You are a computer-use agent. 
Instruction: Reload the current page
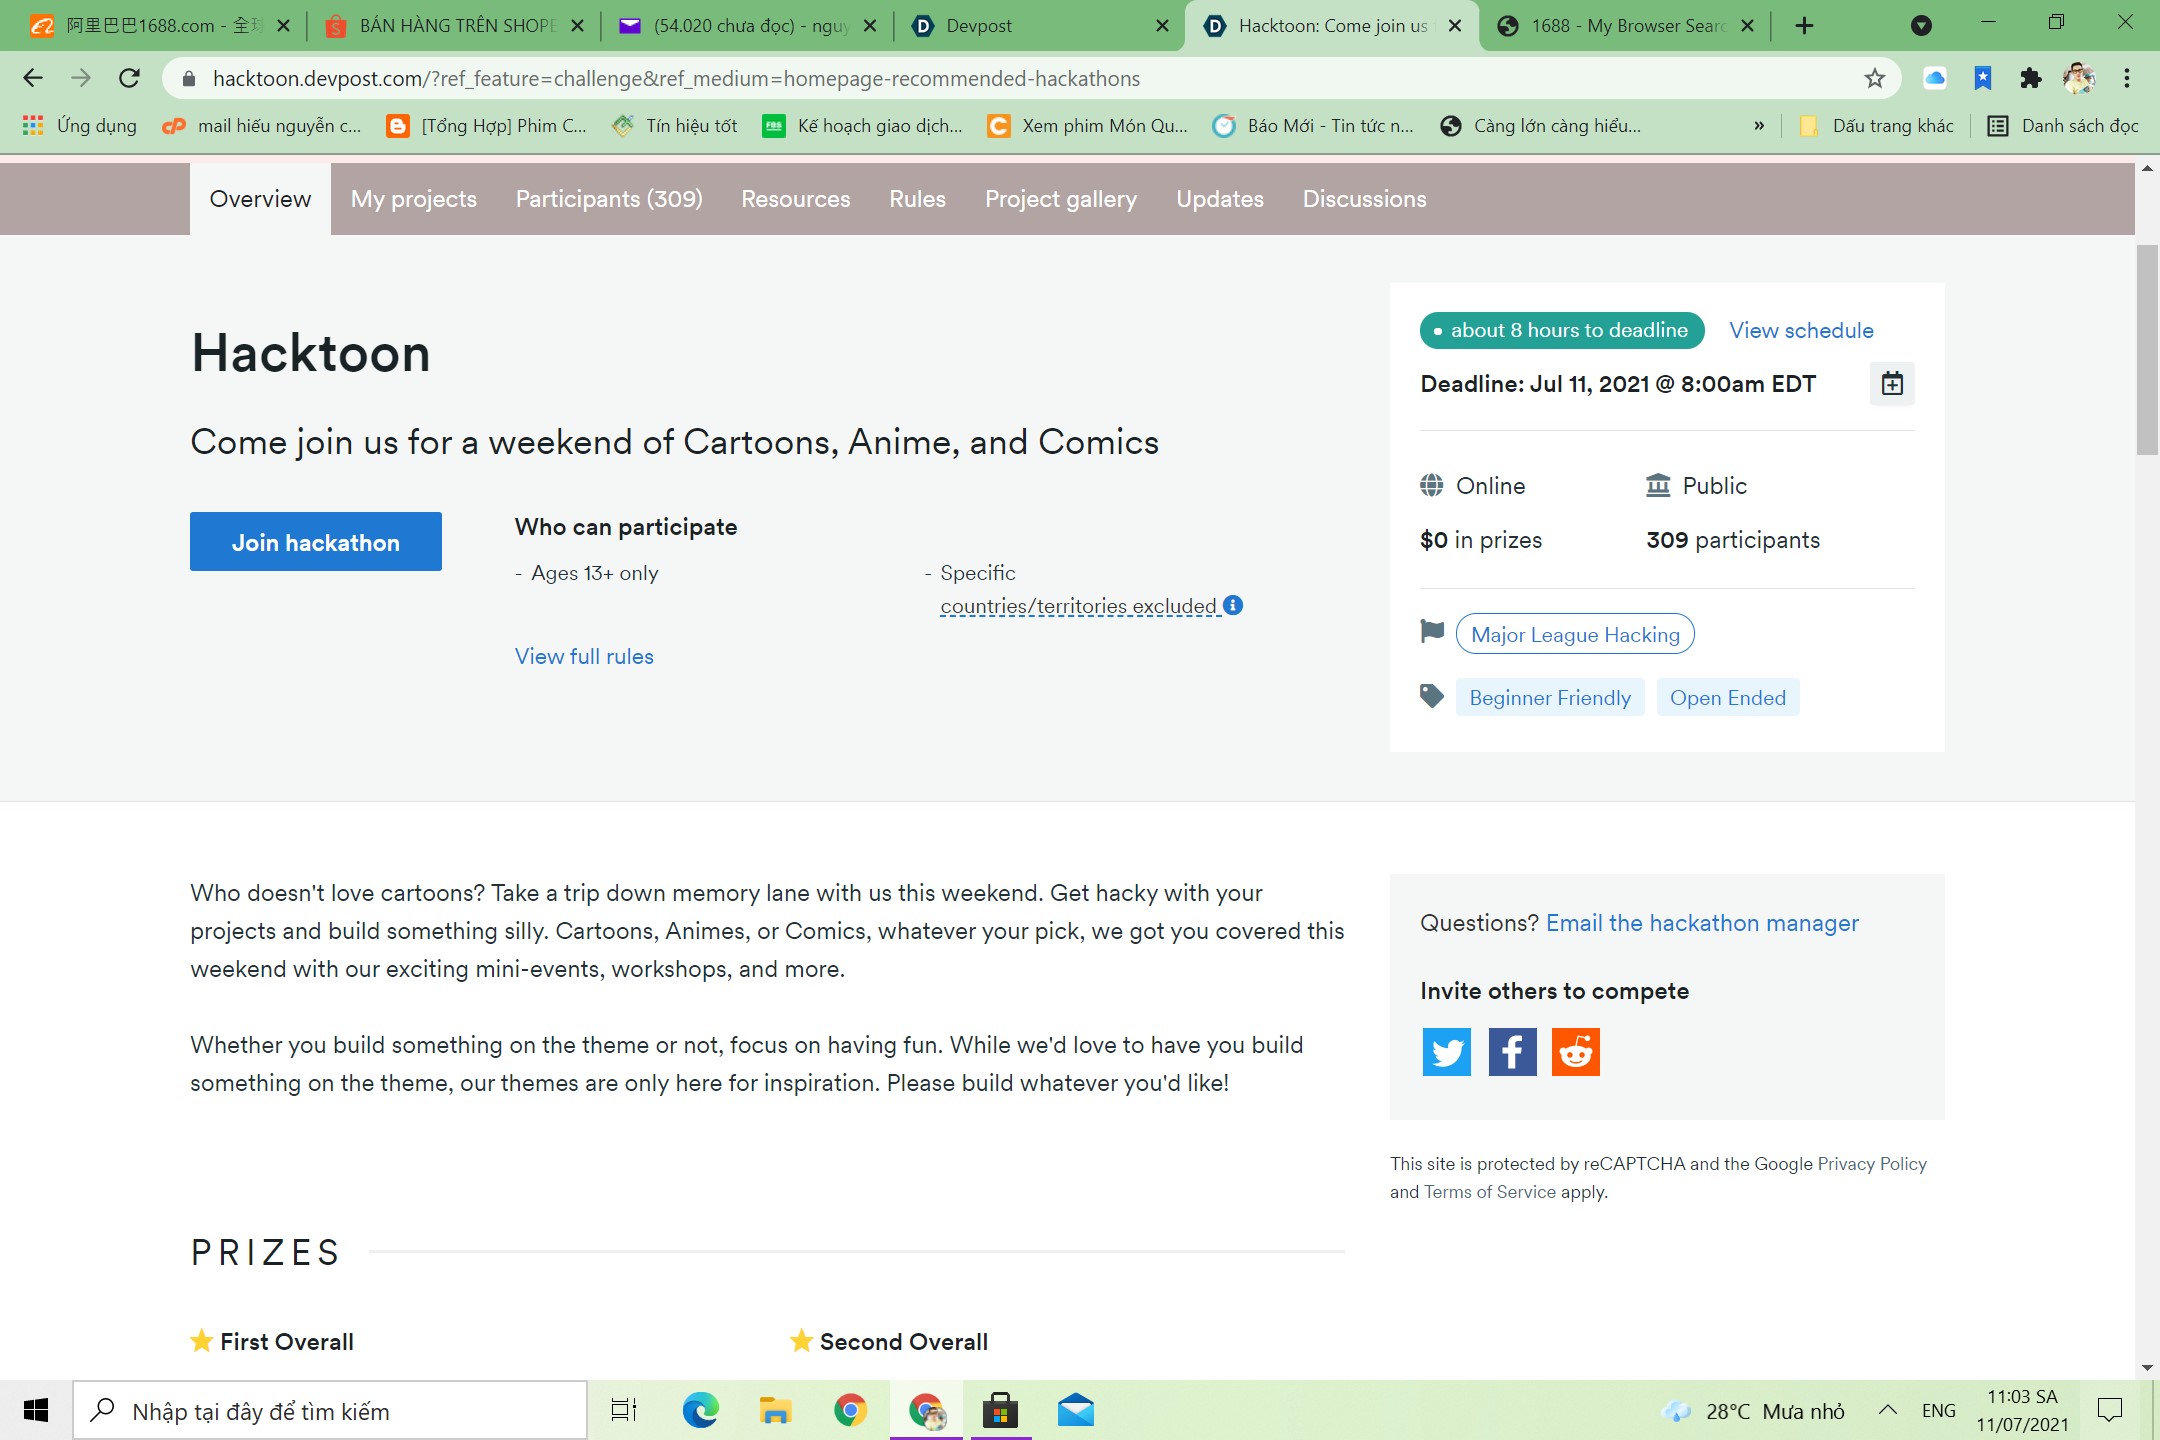pos(129,78)
